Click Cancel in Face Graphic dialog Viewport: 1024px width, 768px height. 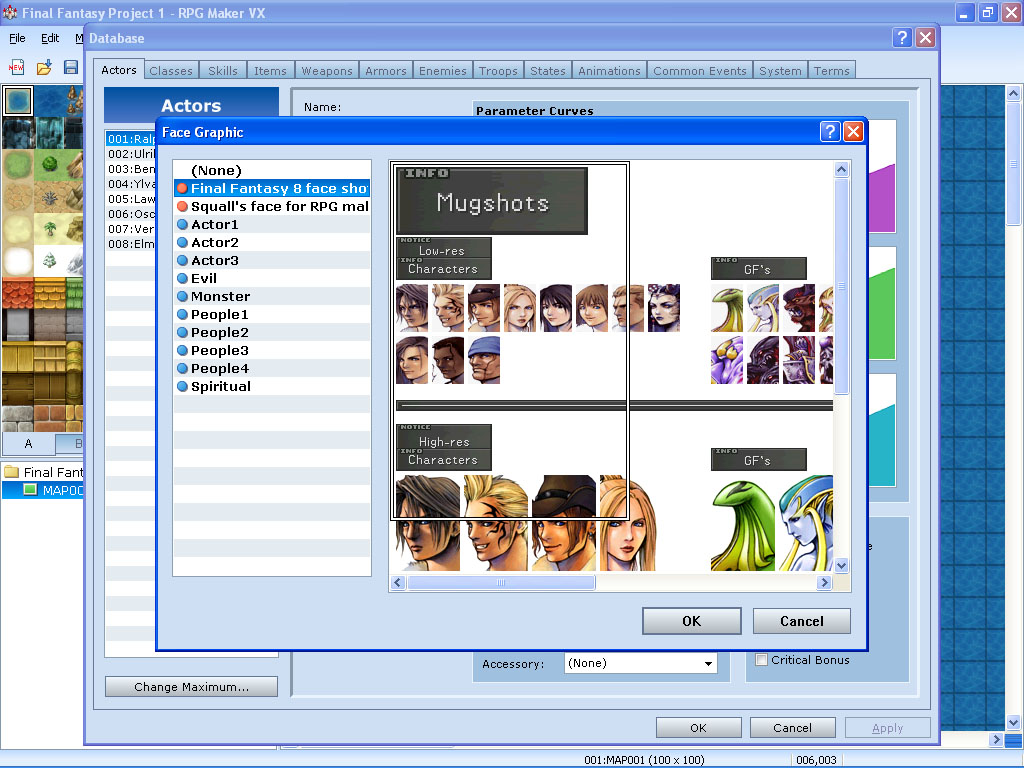pos(801,621)
